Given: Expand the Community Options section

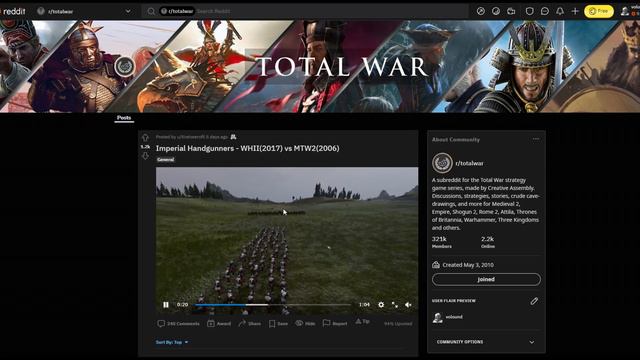Looking at the screenshot, I should 486,342.
